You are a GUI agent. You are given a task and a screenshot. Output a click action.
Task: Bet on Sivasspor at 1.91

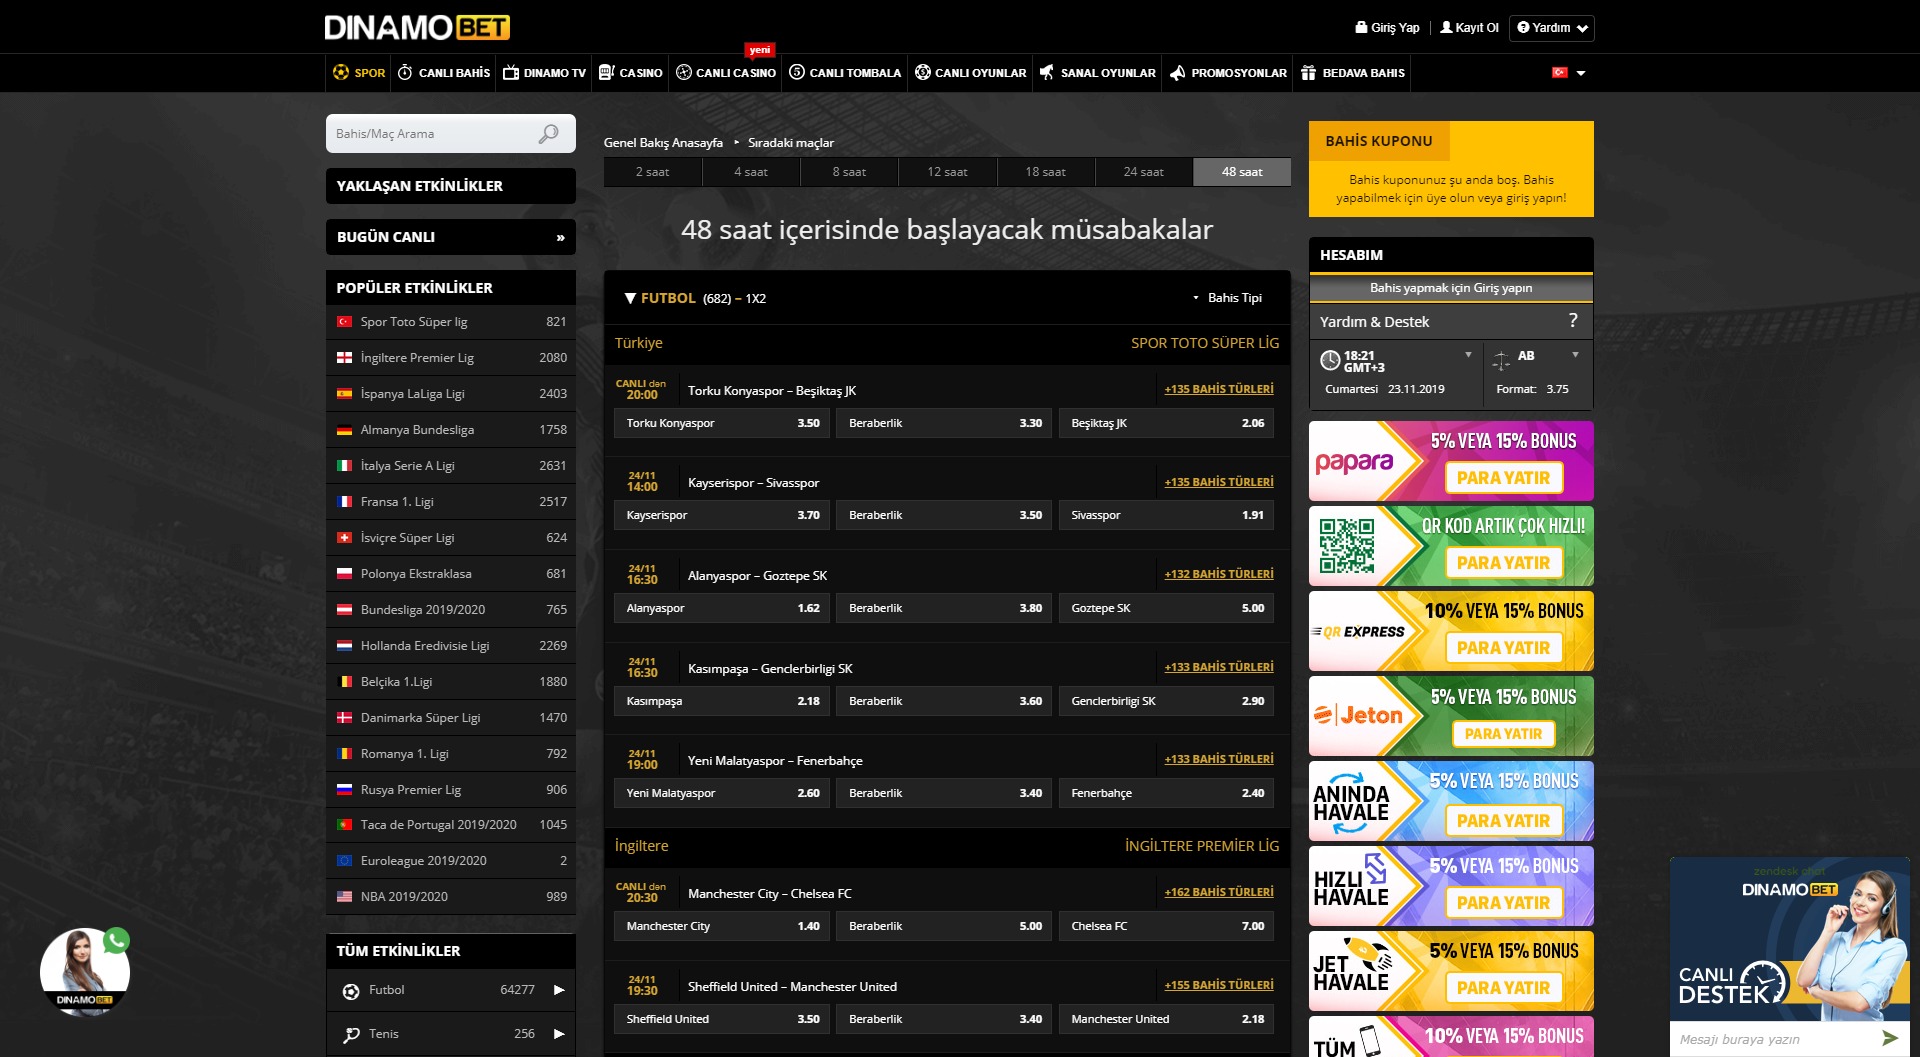1166,515
